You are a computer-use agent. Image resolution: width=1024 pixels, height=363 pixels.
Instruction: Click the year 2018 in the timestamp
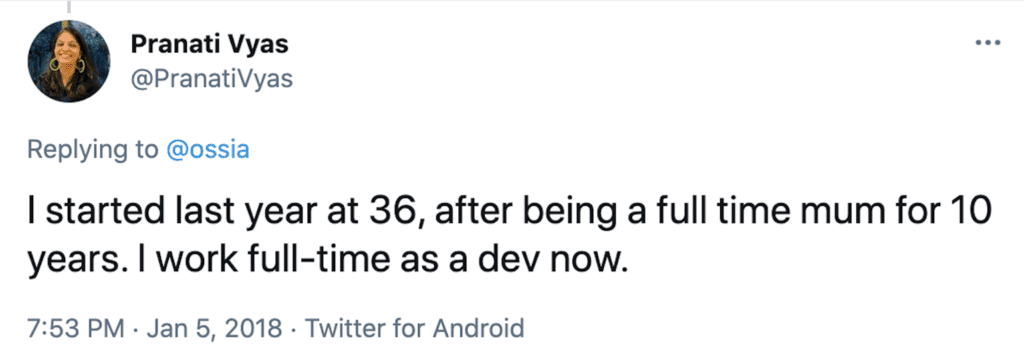tap(255, 326)
